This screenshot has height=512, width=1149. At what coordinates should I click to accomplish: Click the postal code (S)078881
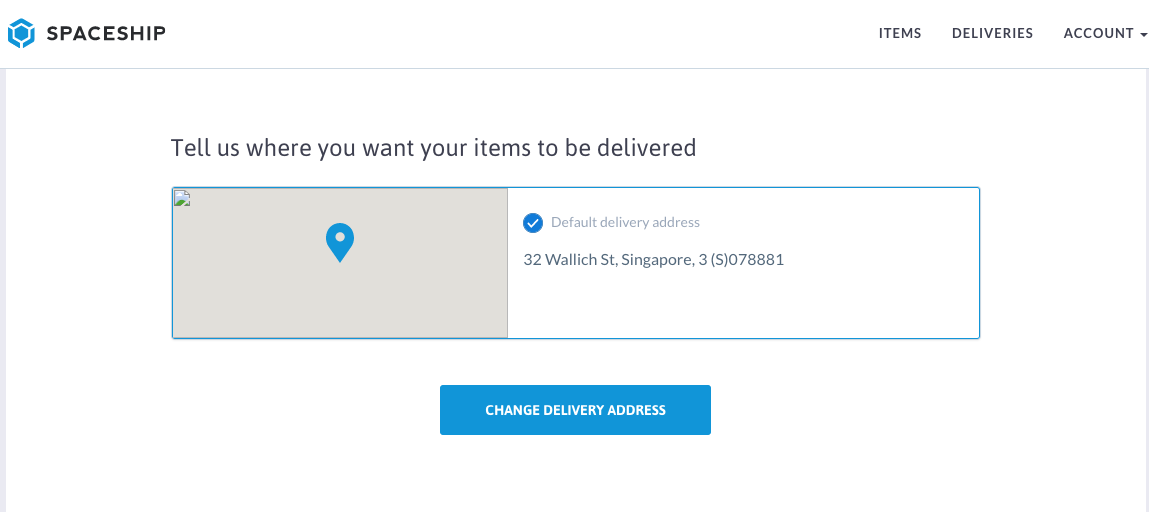[747, 260]
